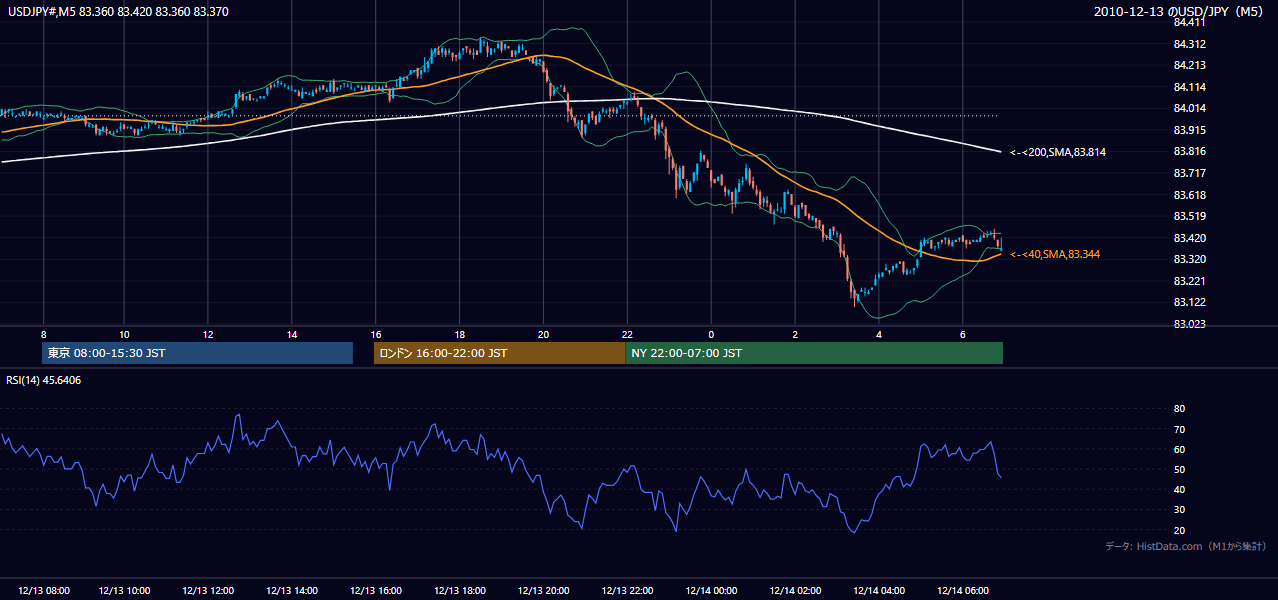Click price axis value 83.816
Viewport: 1278px width, 600px height.
[1190, 151]
